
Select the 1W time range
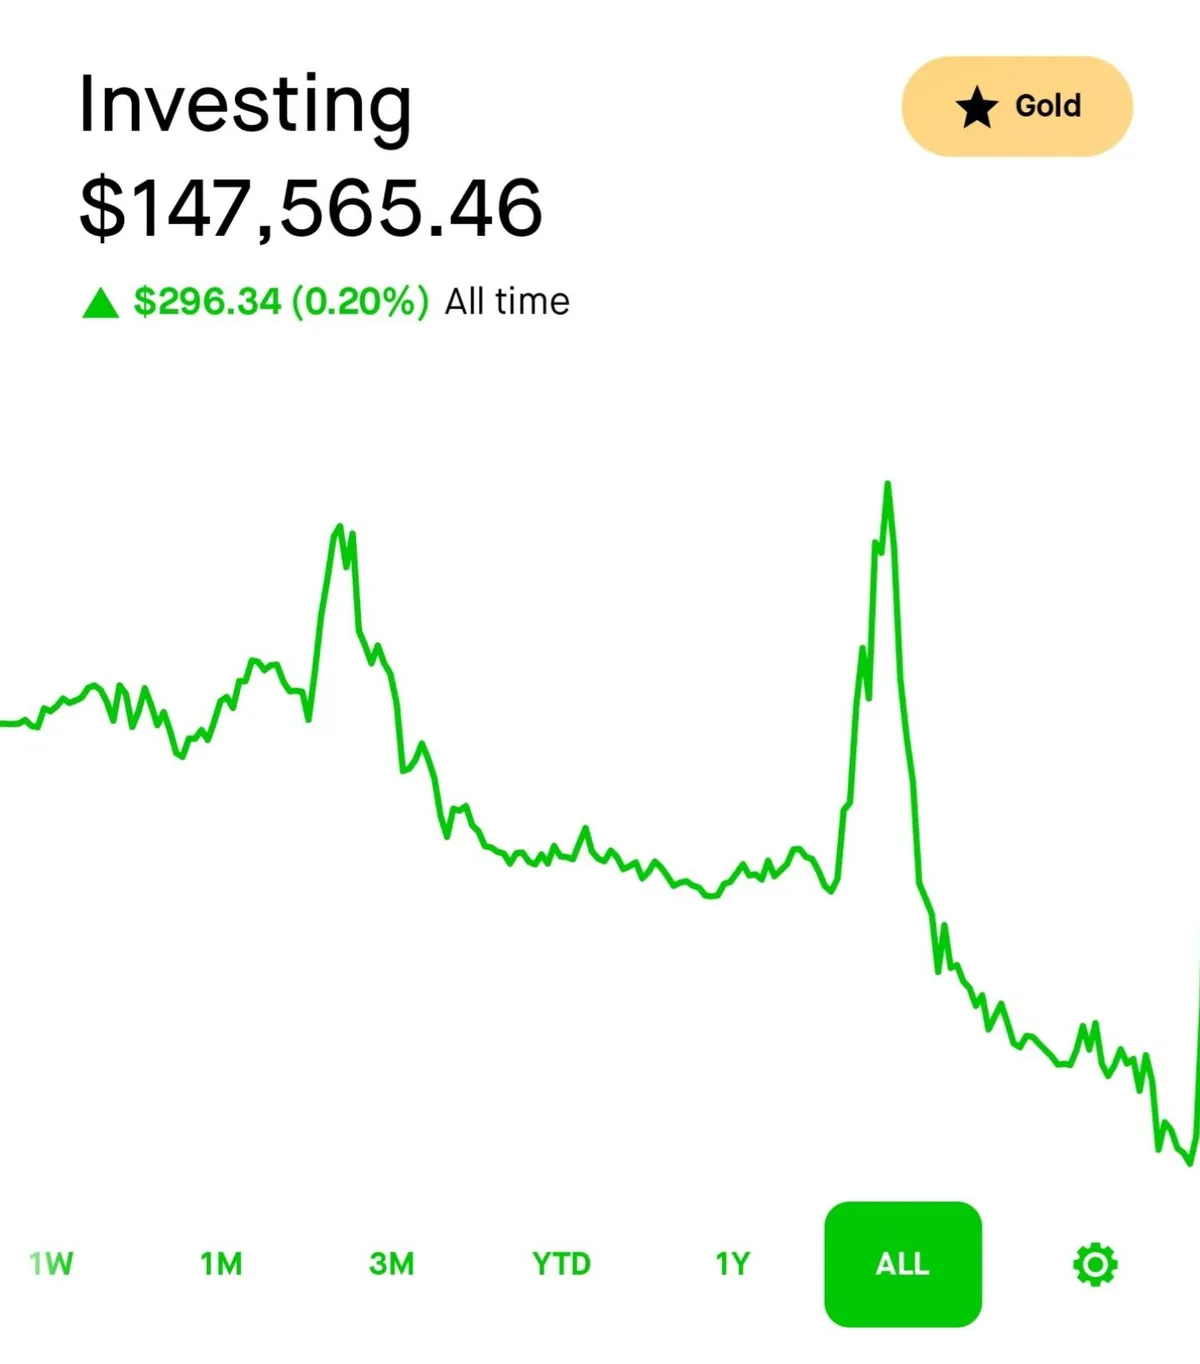click(51, 1264)
